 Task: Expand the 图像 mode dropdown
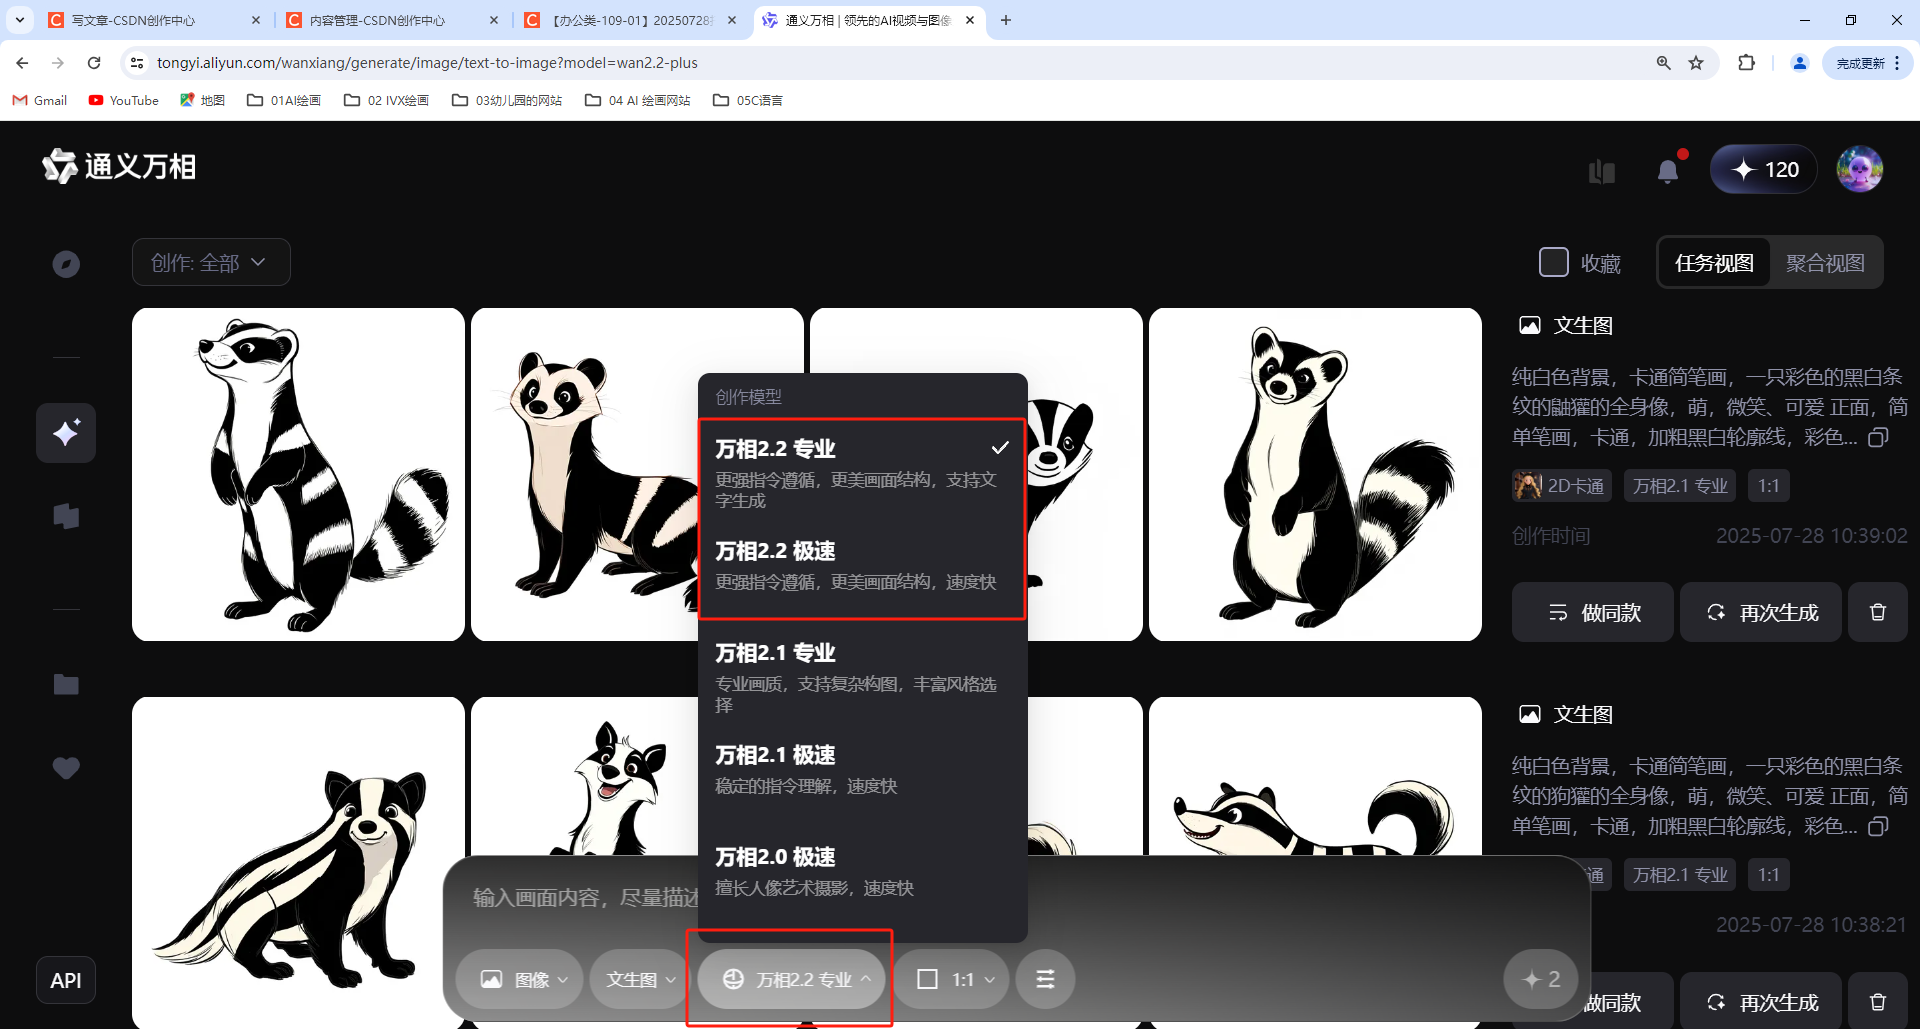click(x=519, y=979)
